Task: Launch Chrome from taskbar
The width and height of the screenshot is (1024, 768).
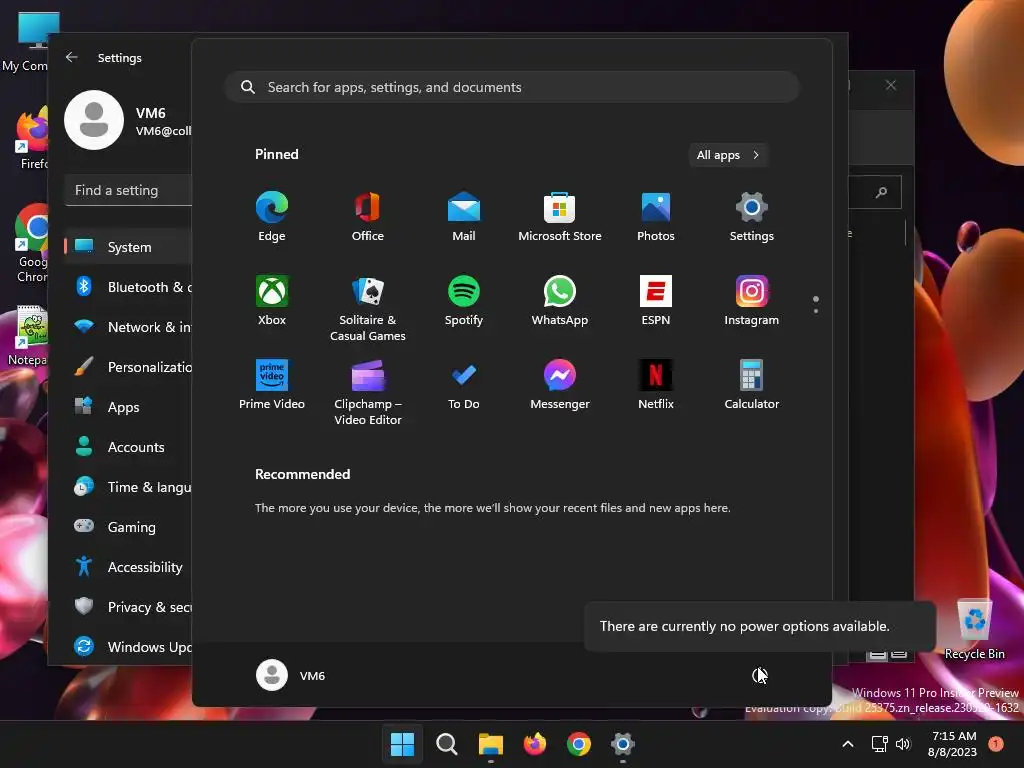Action: pyautogui.click(x=579, y=744)
